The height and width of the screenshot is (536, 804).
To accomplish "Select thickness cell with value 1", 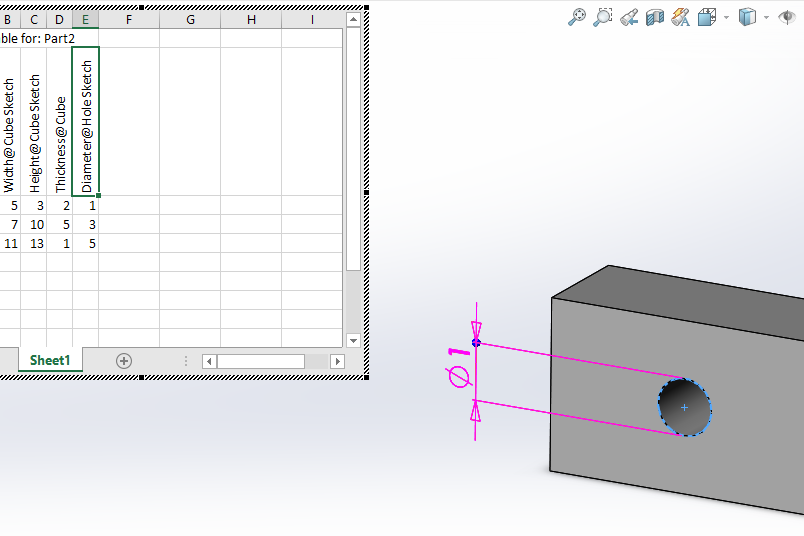I will pos(59,243).
